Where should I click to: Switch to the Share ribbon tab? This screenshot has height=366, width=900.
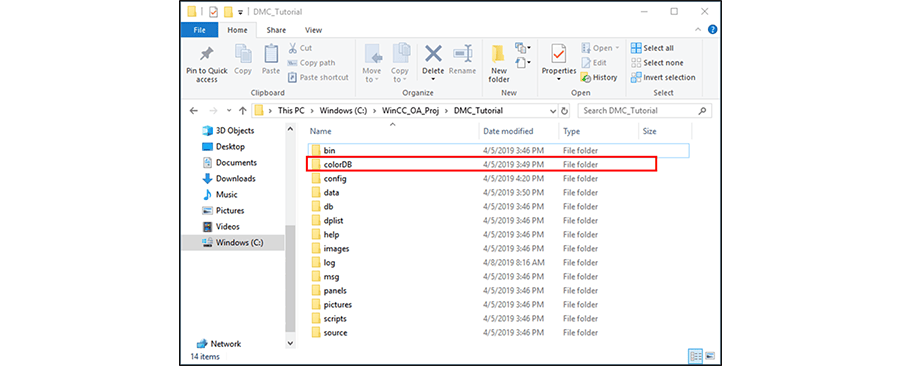(276, 30)
